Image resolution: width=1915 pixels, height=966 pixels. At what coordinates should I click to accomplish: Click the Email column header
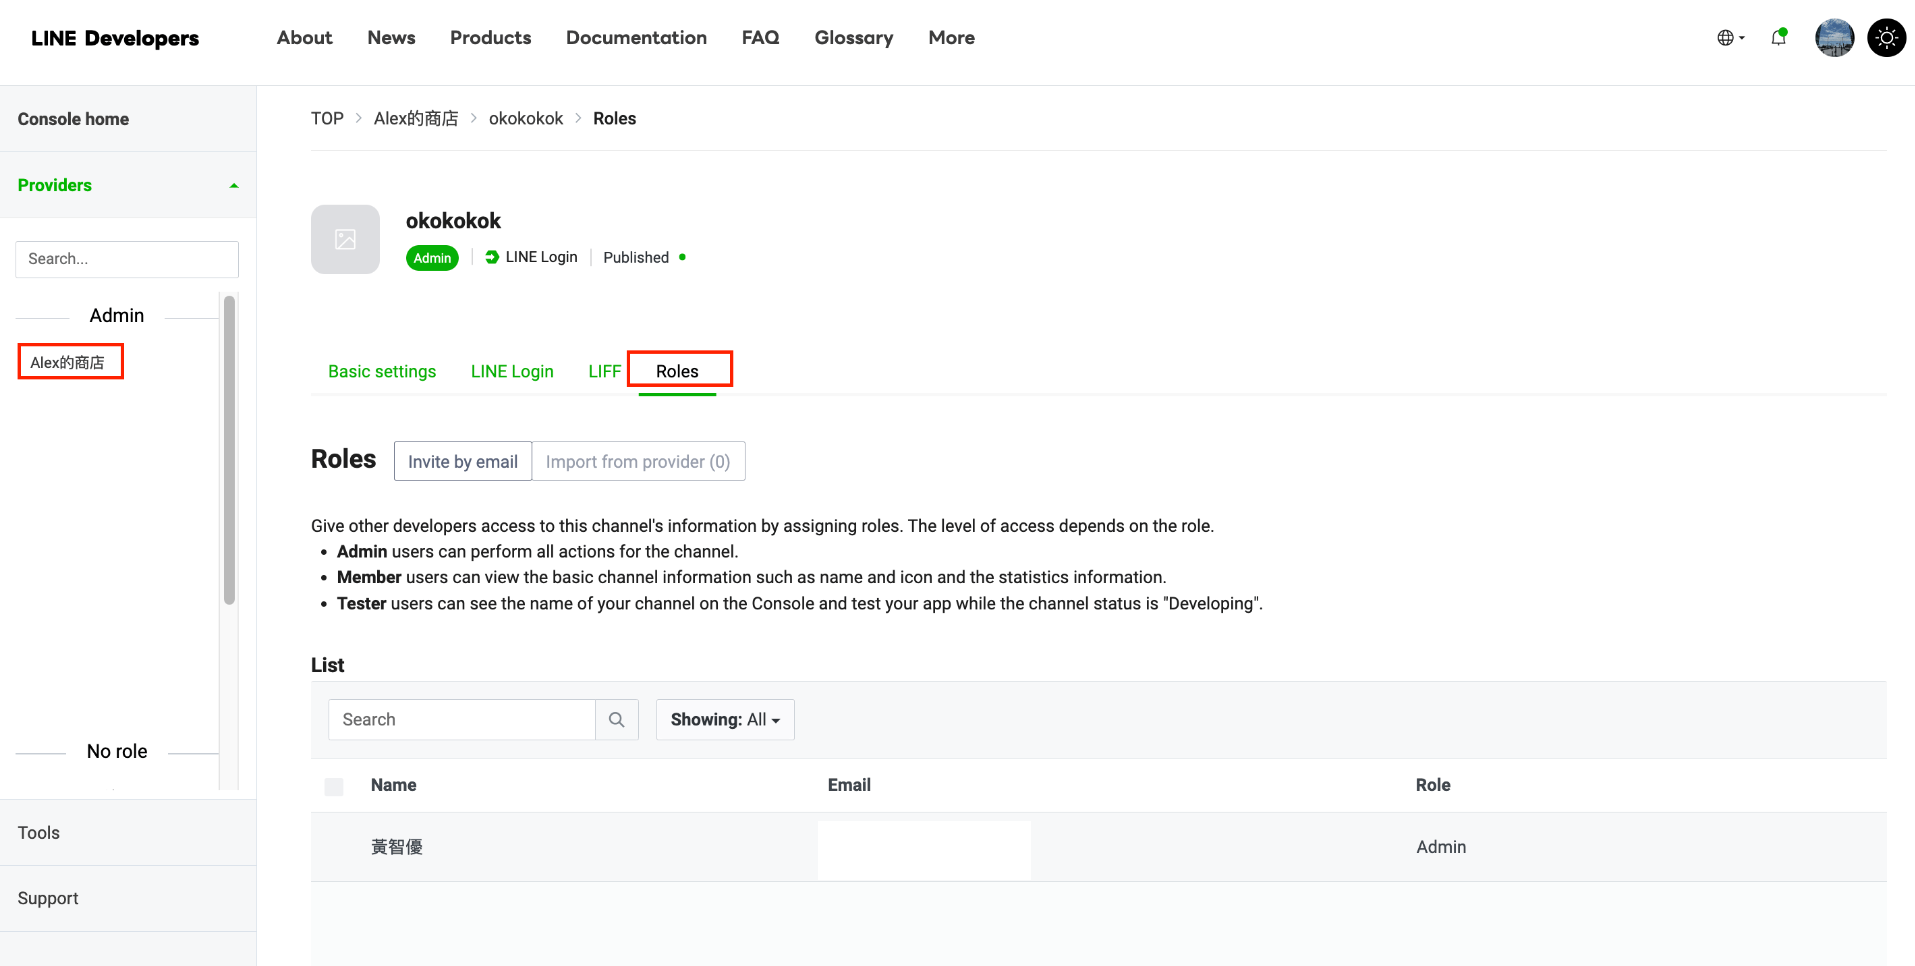[849, 786]
